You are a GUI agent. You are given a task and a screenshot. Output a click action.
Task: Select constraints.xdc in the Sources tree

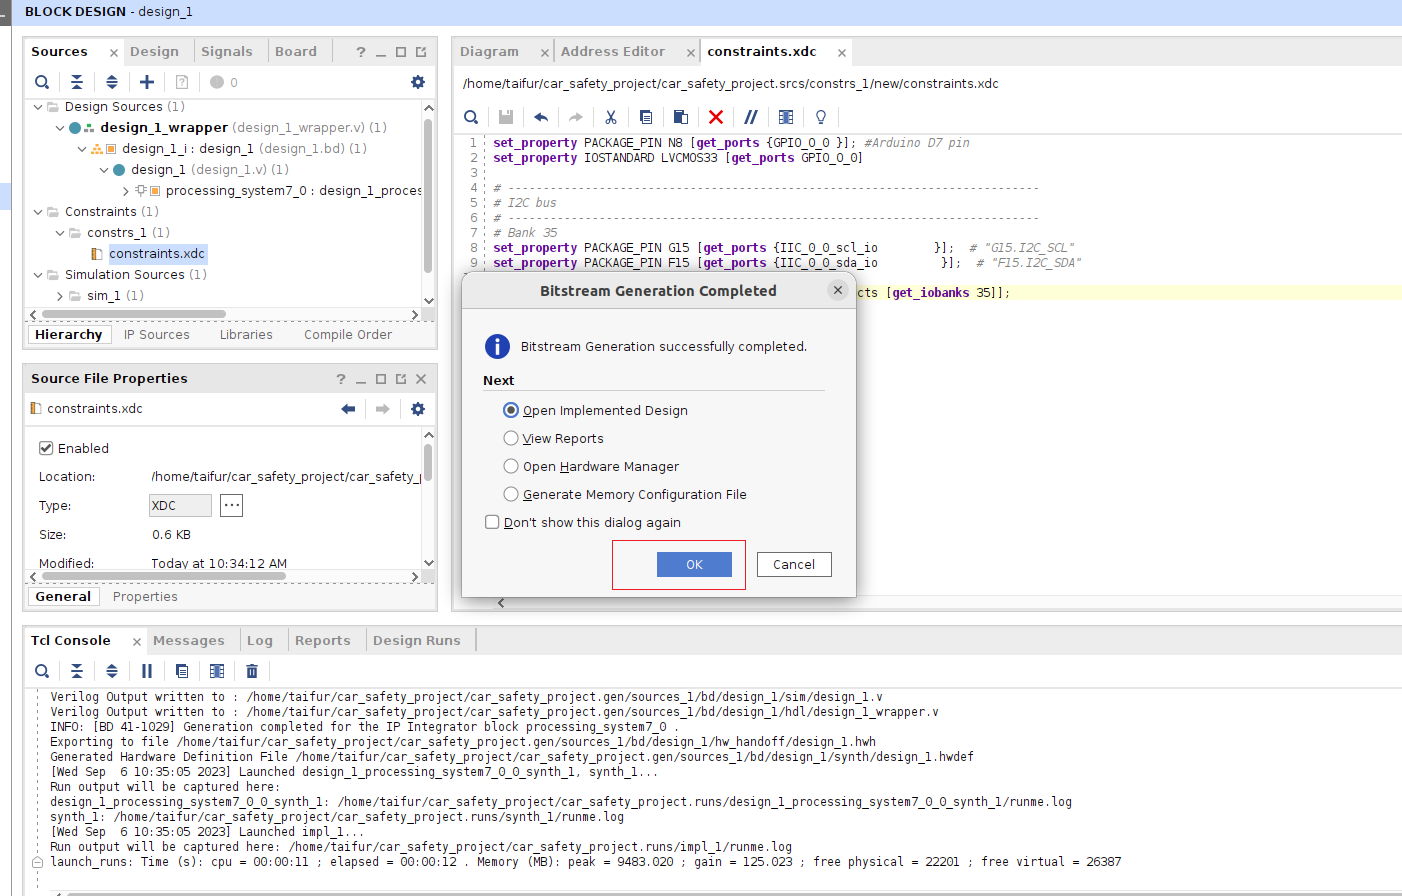pyautogui.click(x=157, y=254)
